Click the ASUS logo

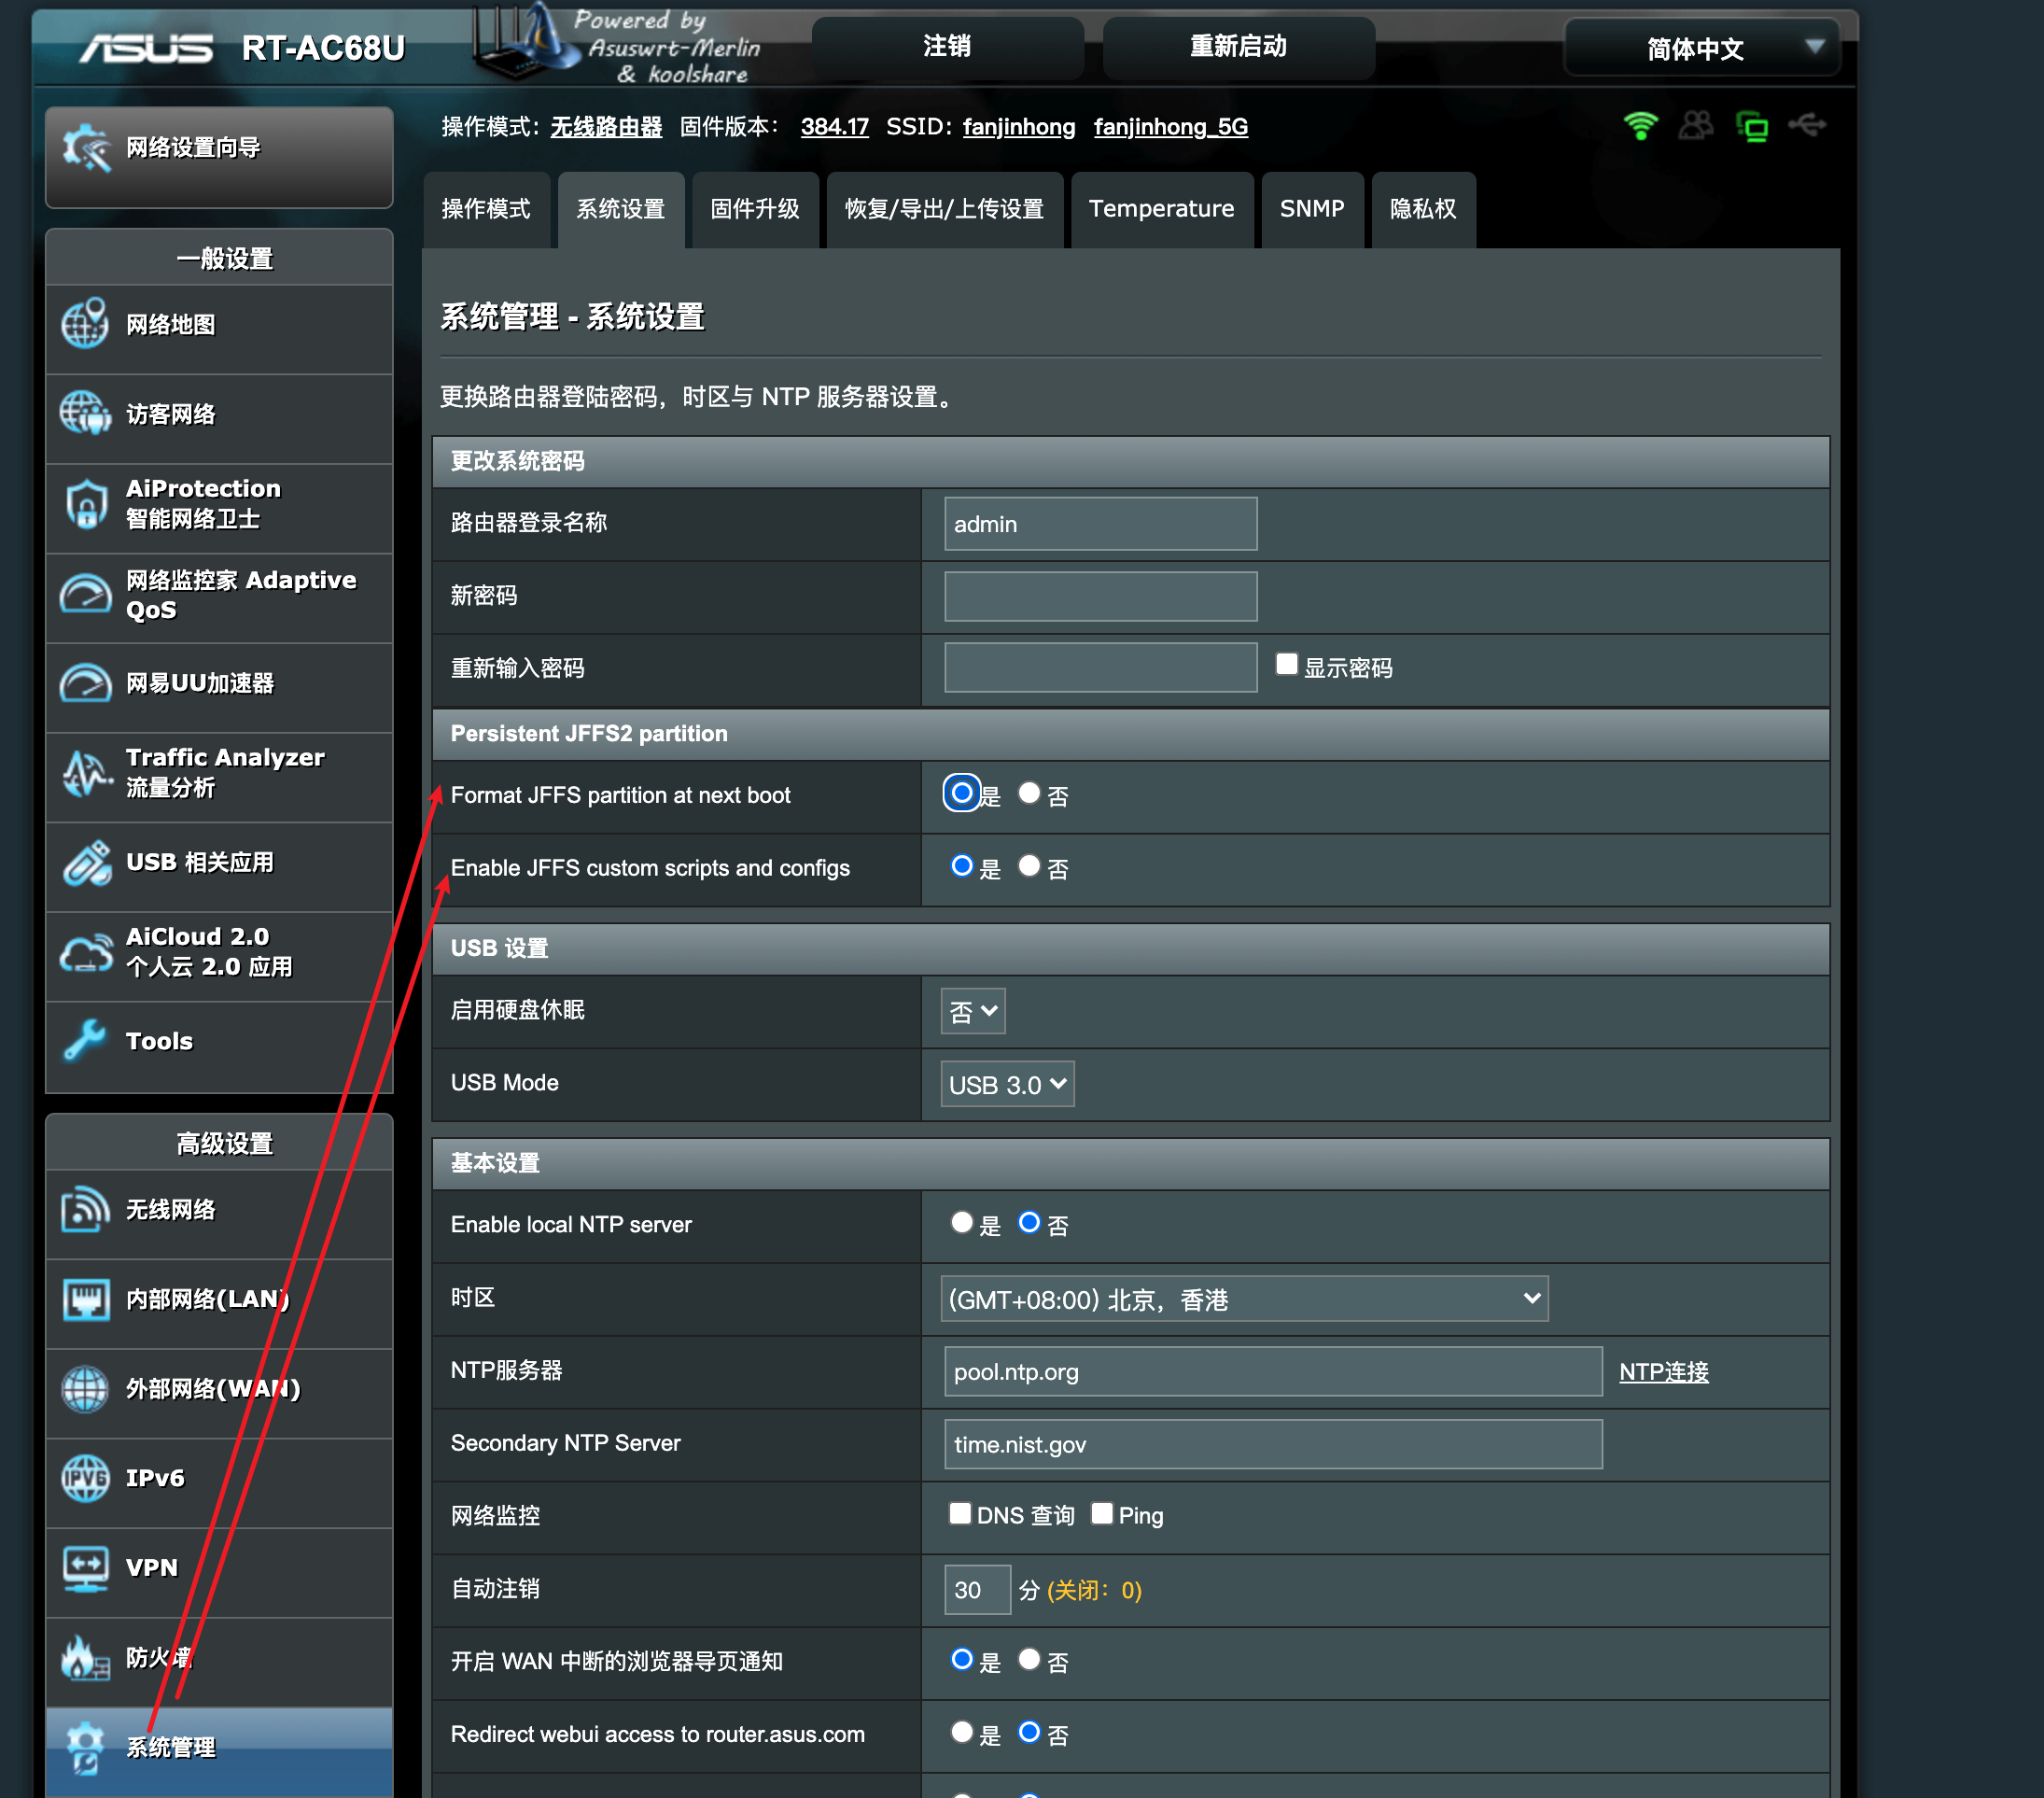[x=146, y=49]
